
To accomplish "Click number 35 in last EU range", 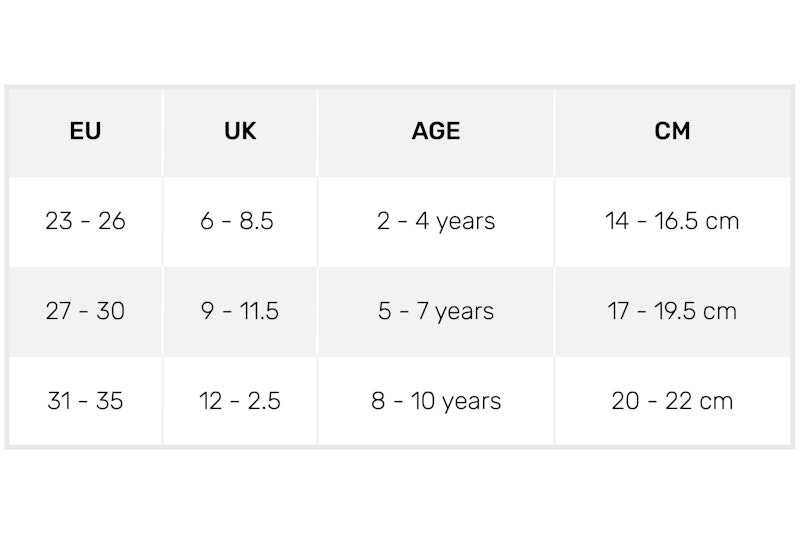I will [109, 401].
